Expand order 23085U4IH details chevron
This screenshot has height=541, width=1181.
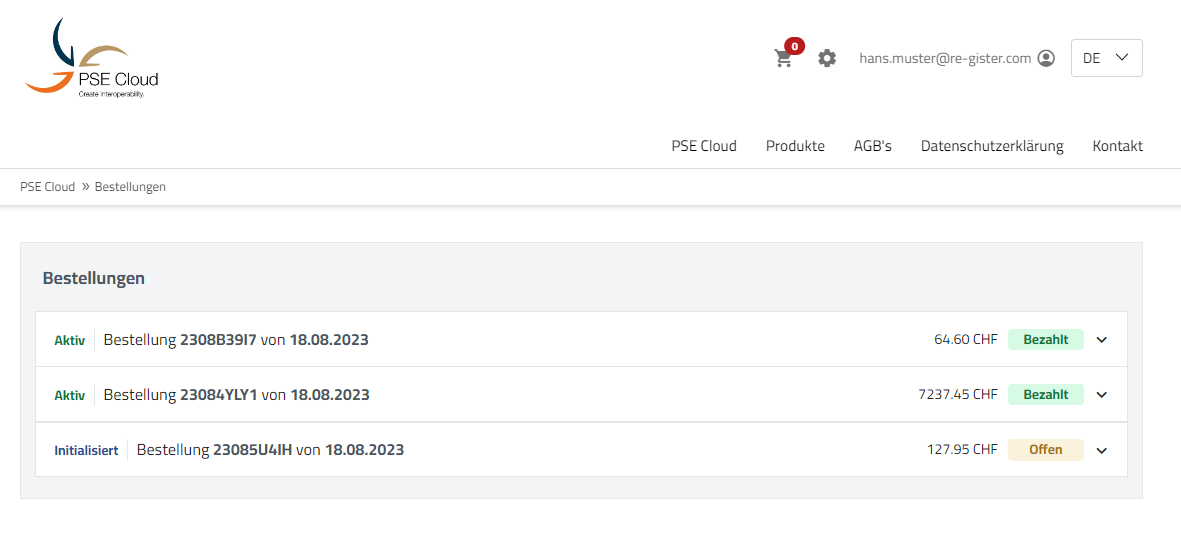(x=1102, y=450)
